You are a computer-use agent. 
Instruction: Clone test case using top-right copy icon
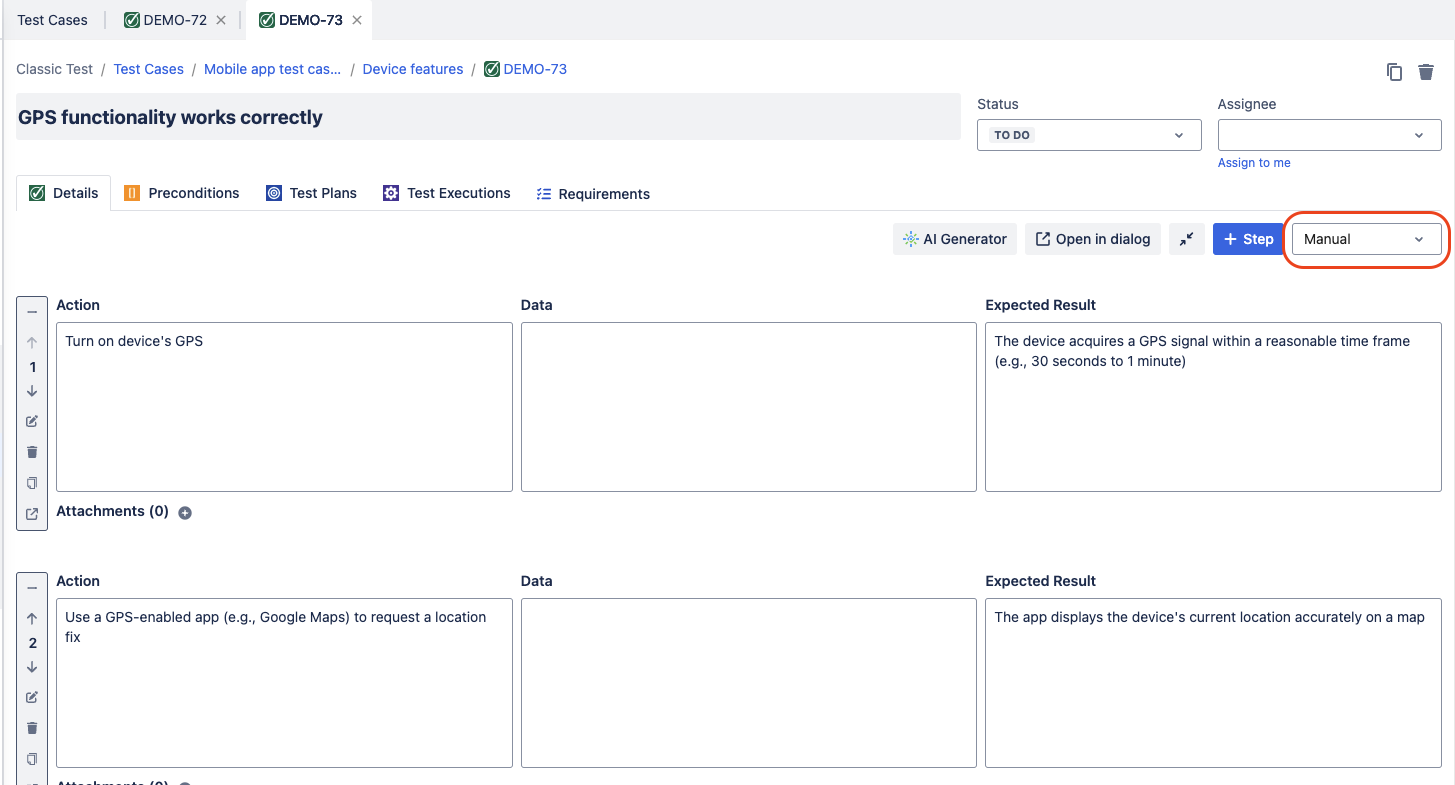[1394, 72]
